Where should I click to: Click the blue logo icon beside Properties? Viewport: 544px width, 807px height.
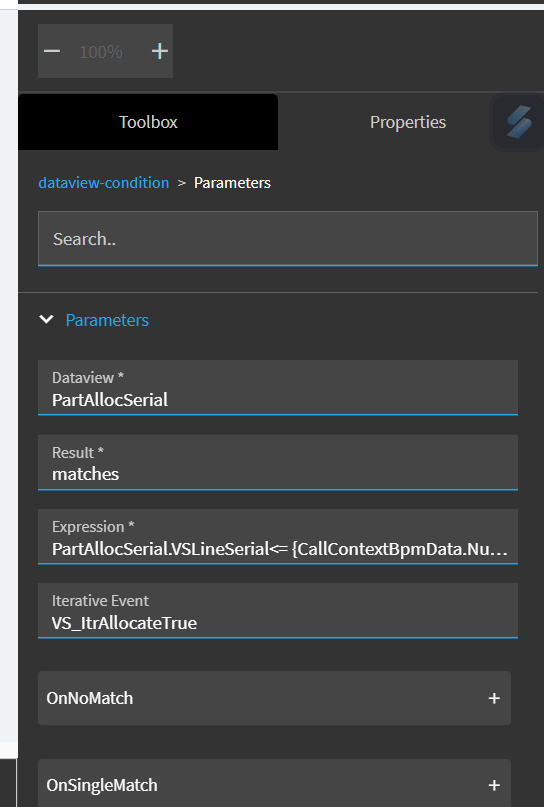click(x=519, y=122)
